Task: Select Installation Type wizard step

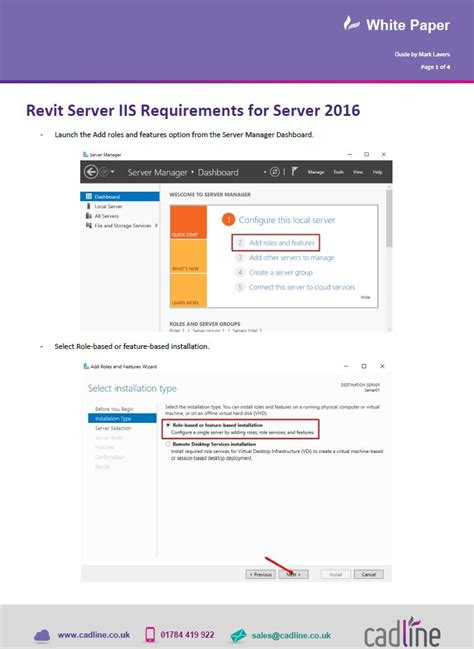Action: point(122,418)
